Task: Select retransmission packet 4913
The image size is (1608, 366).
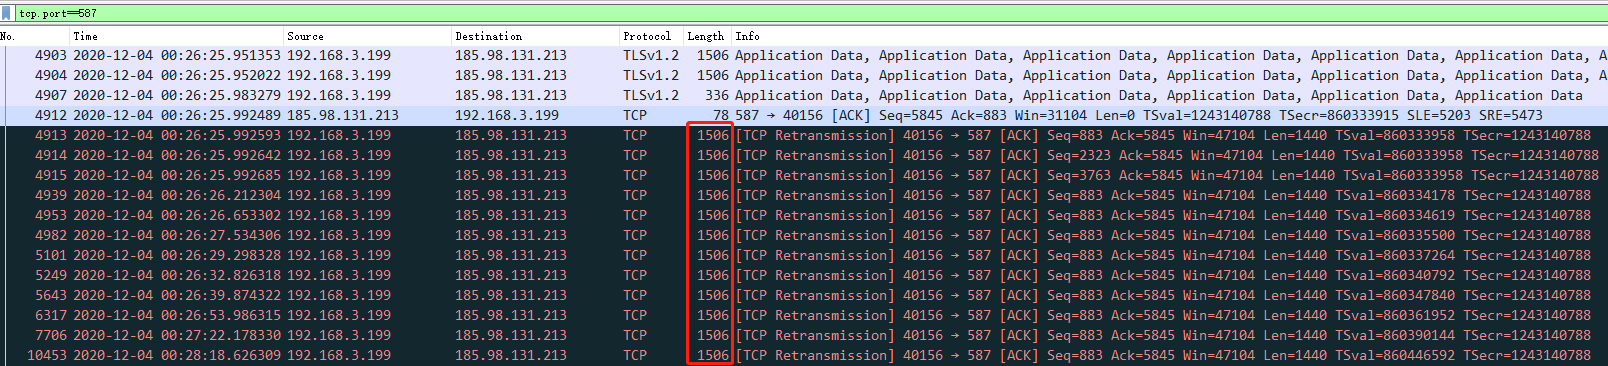Action: pos(804,136)
